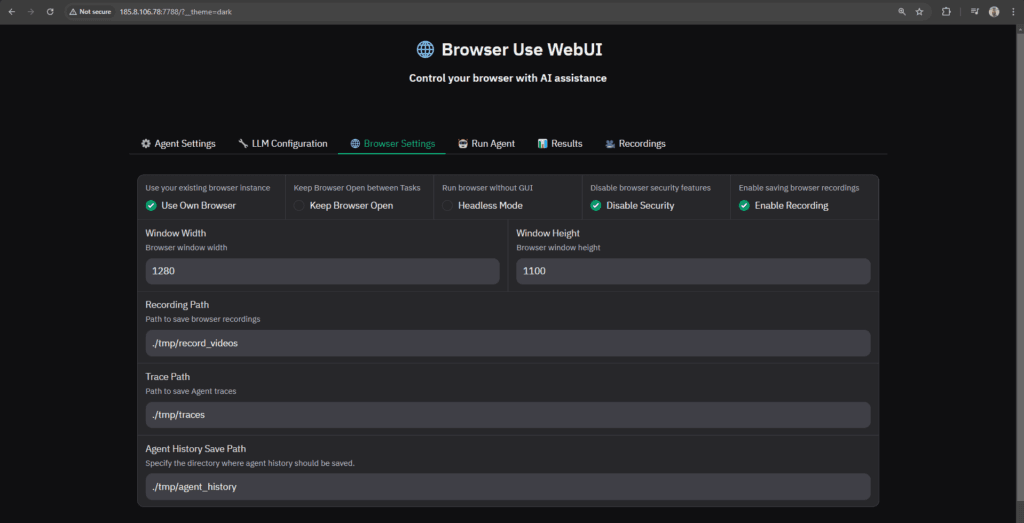Screen dimensions: 1024x523
Task: Click the Window Width input field
Action: coord(322,271)
